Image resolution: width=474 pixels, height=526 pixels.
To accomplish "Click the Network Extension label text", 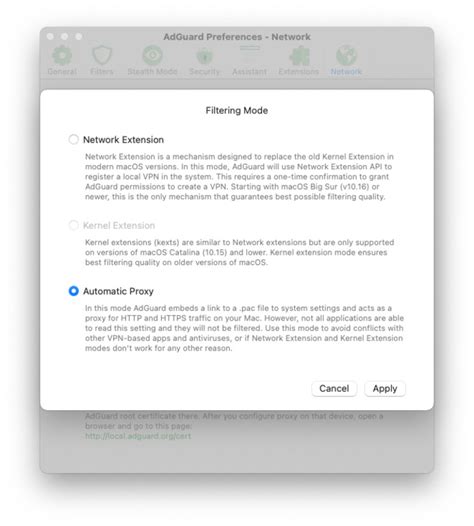I will (x=123, y=140).
